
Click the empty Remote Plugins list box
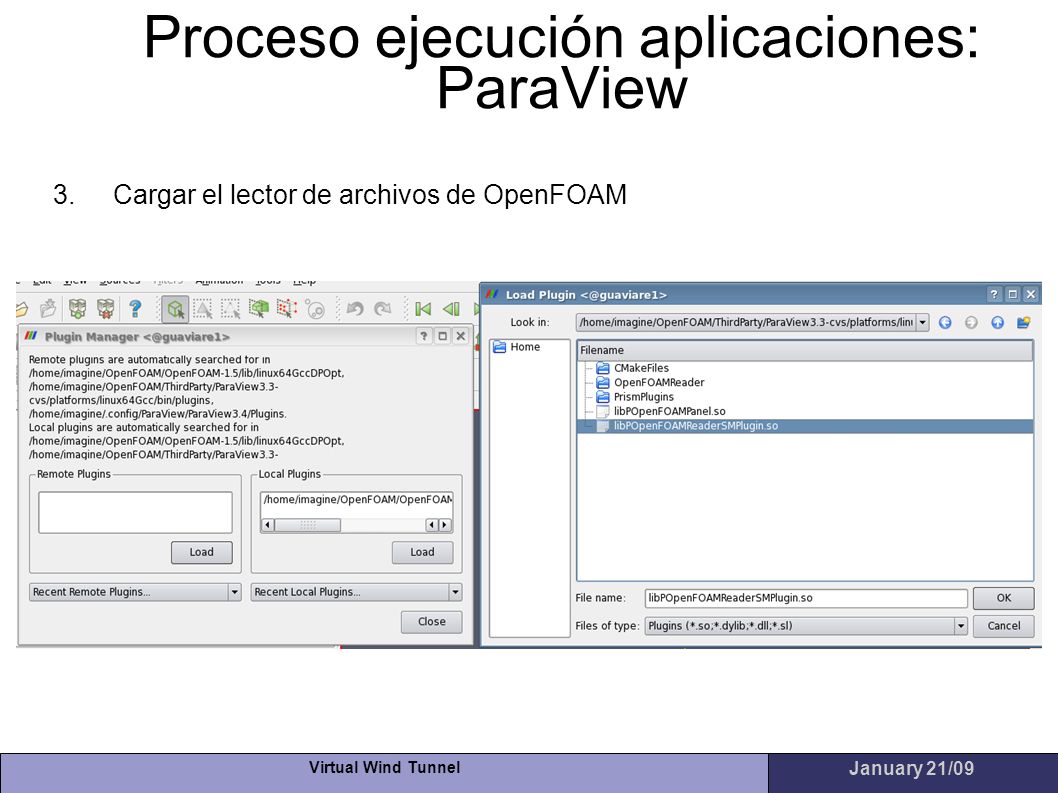click(135, 512)
